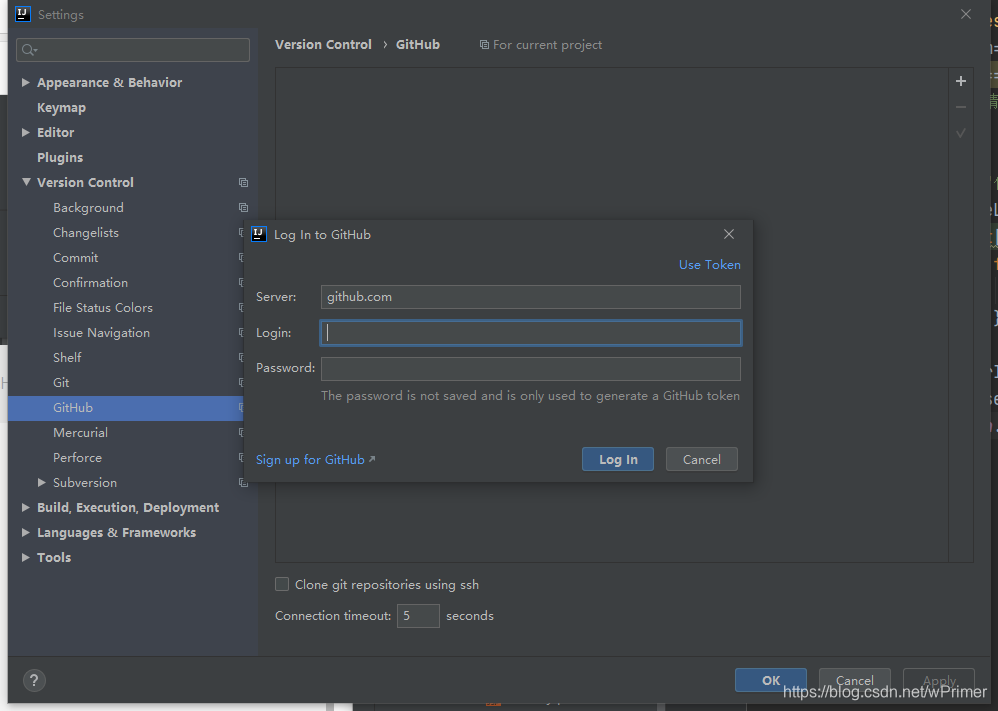
Task: Click the project-level icon beside Subversion
Action: pos(243,482)
